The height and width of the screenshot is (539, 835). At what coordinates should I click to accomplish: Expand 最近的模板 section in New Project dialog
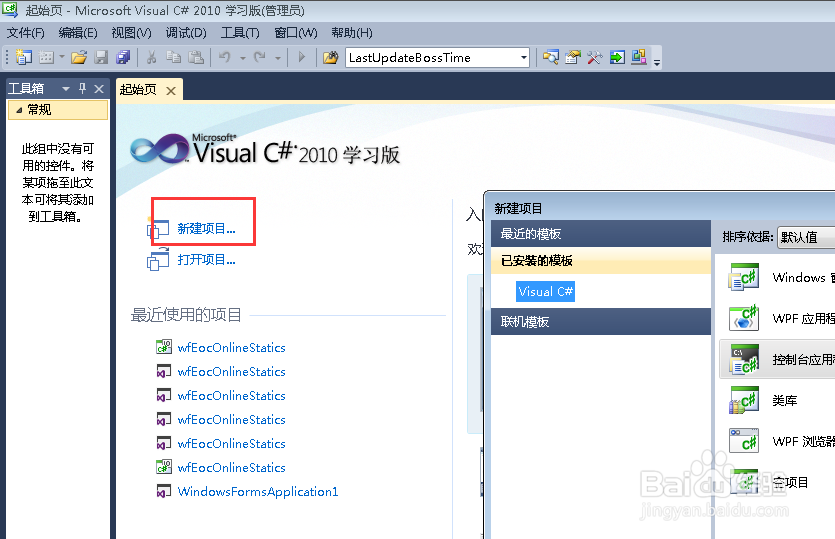point(601,233)
